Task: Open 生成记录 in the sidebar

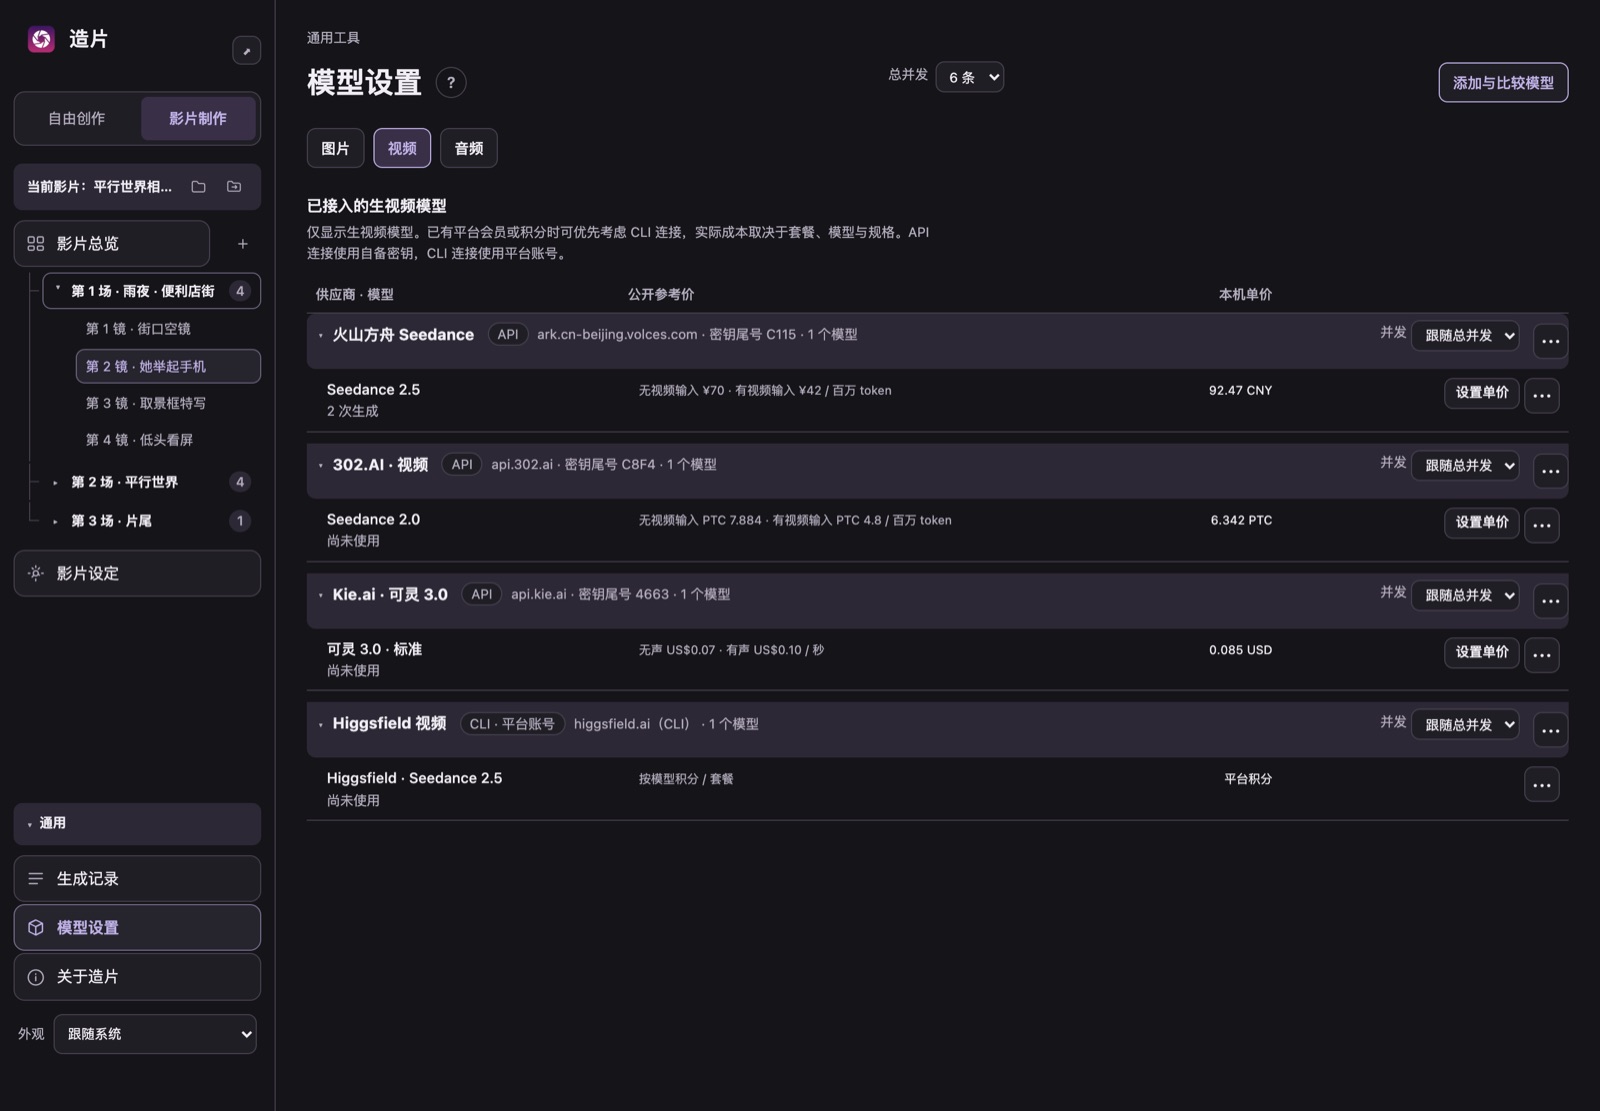Action: tap(137, 879)
